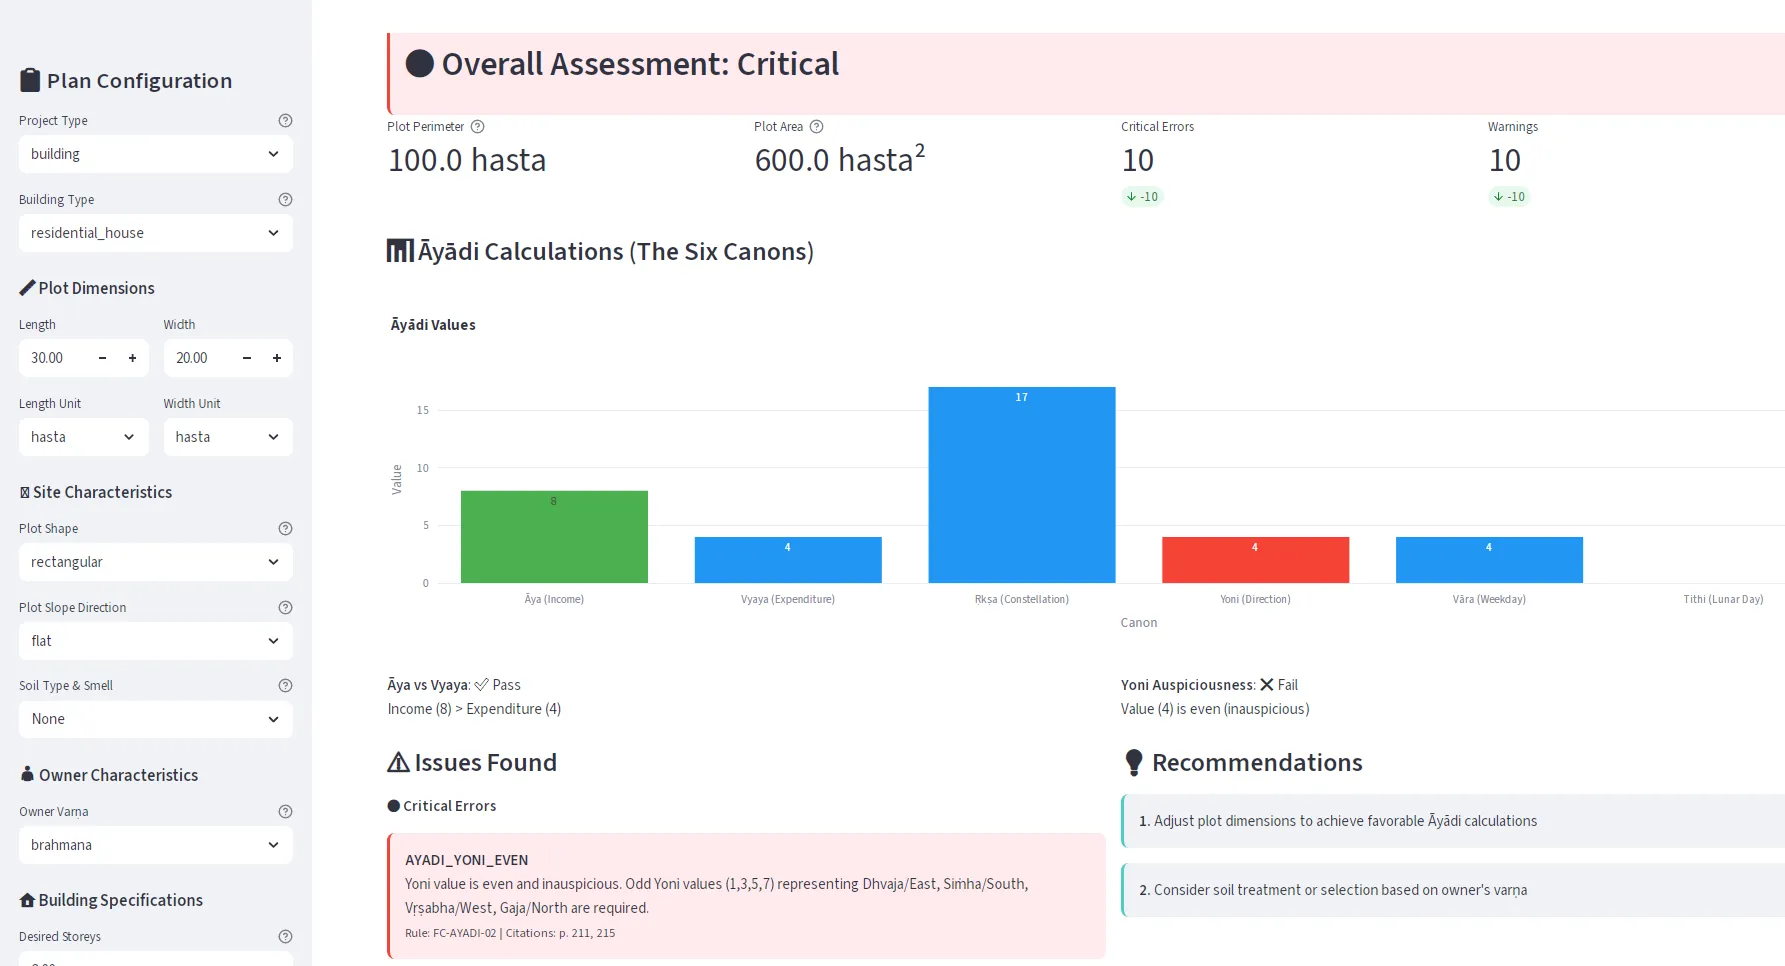Click recommendation 2 about soil treatment
The image size is (1785, 966).
tap(1453, 890)
